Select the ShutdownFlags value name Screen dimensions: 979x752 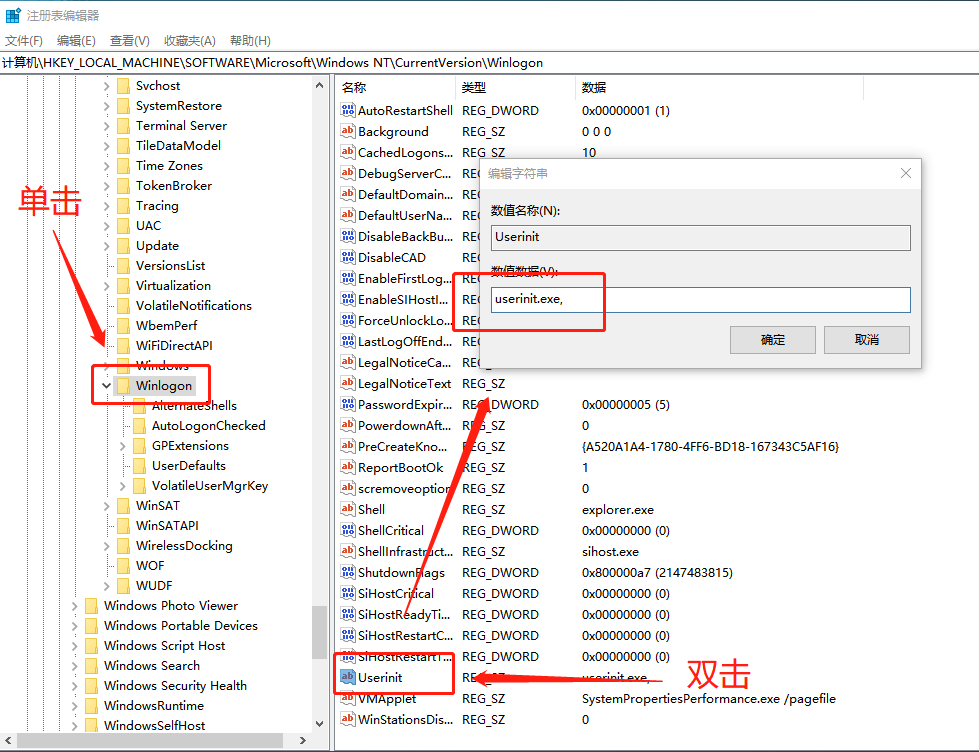click(401, 572)
